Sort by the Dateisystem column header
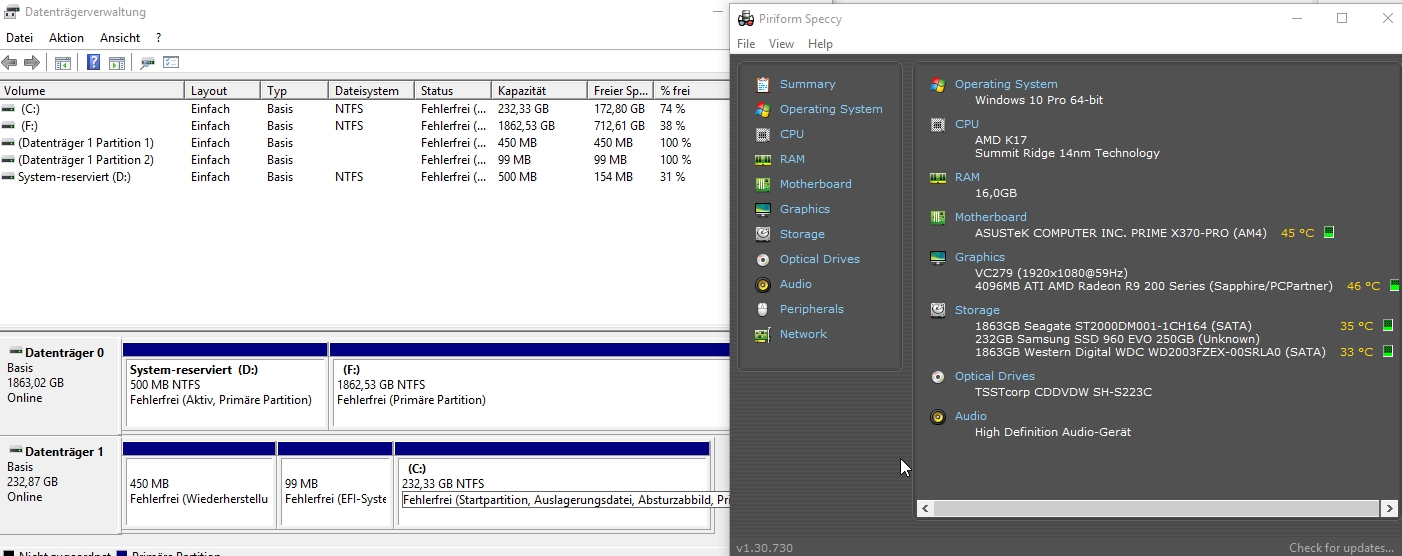The width and height of the screenshot is (1402, 556). click(370, 90)
